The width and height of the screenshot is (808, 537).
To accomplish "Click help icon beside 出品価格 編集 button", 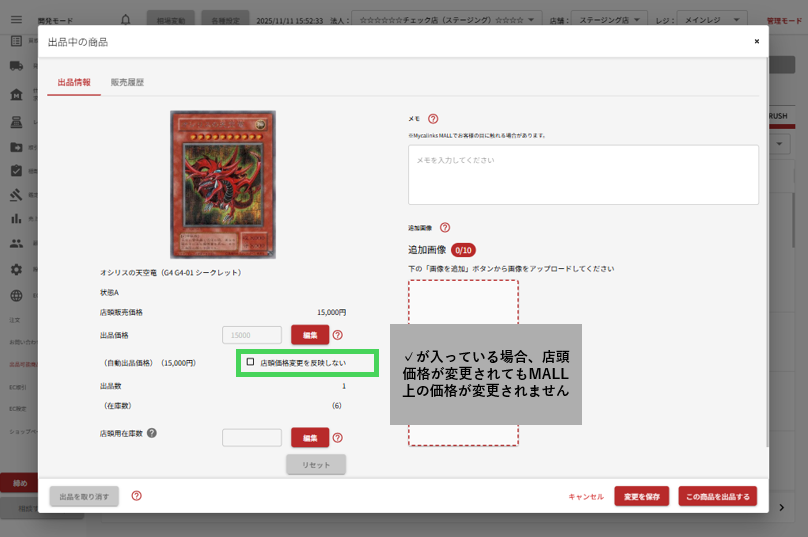I will (338, 335).
